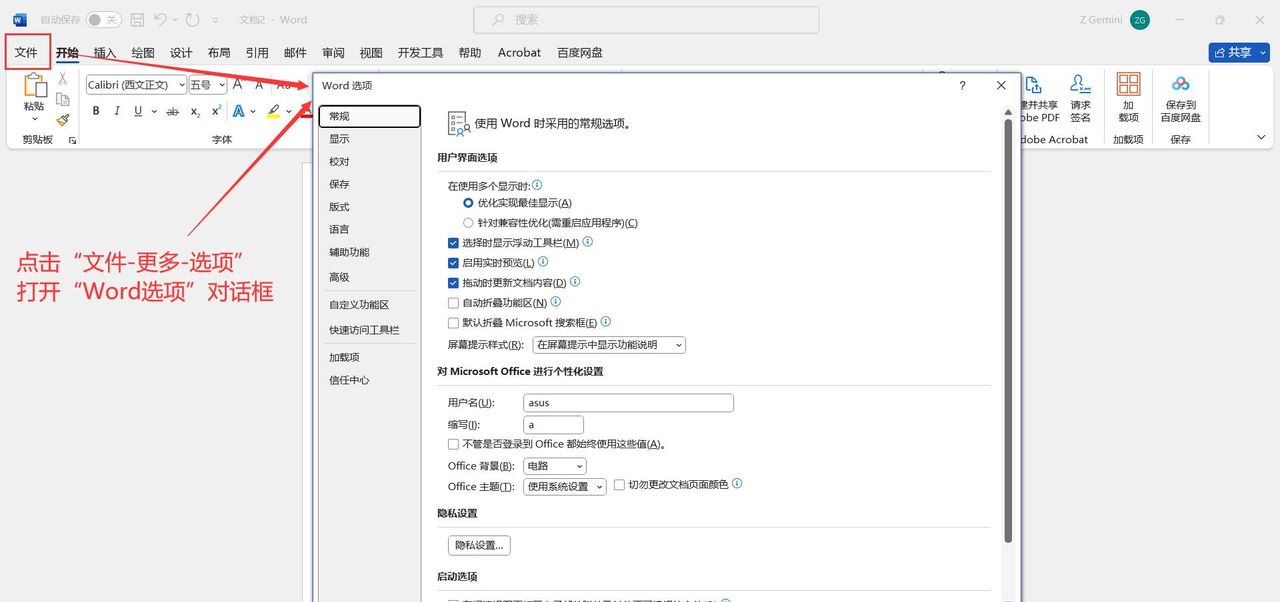Viewport: 1280px width, 602px height.
Task: Enable 默认折叠 Microsoft 搜索框 checkbox
Action: [x=454, y=323]
